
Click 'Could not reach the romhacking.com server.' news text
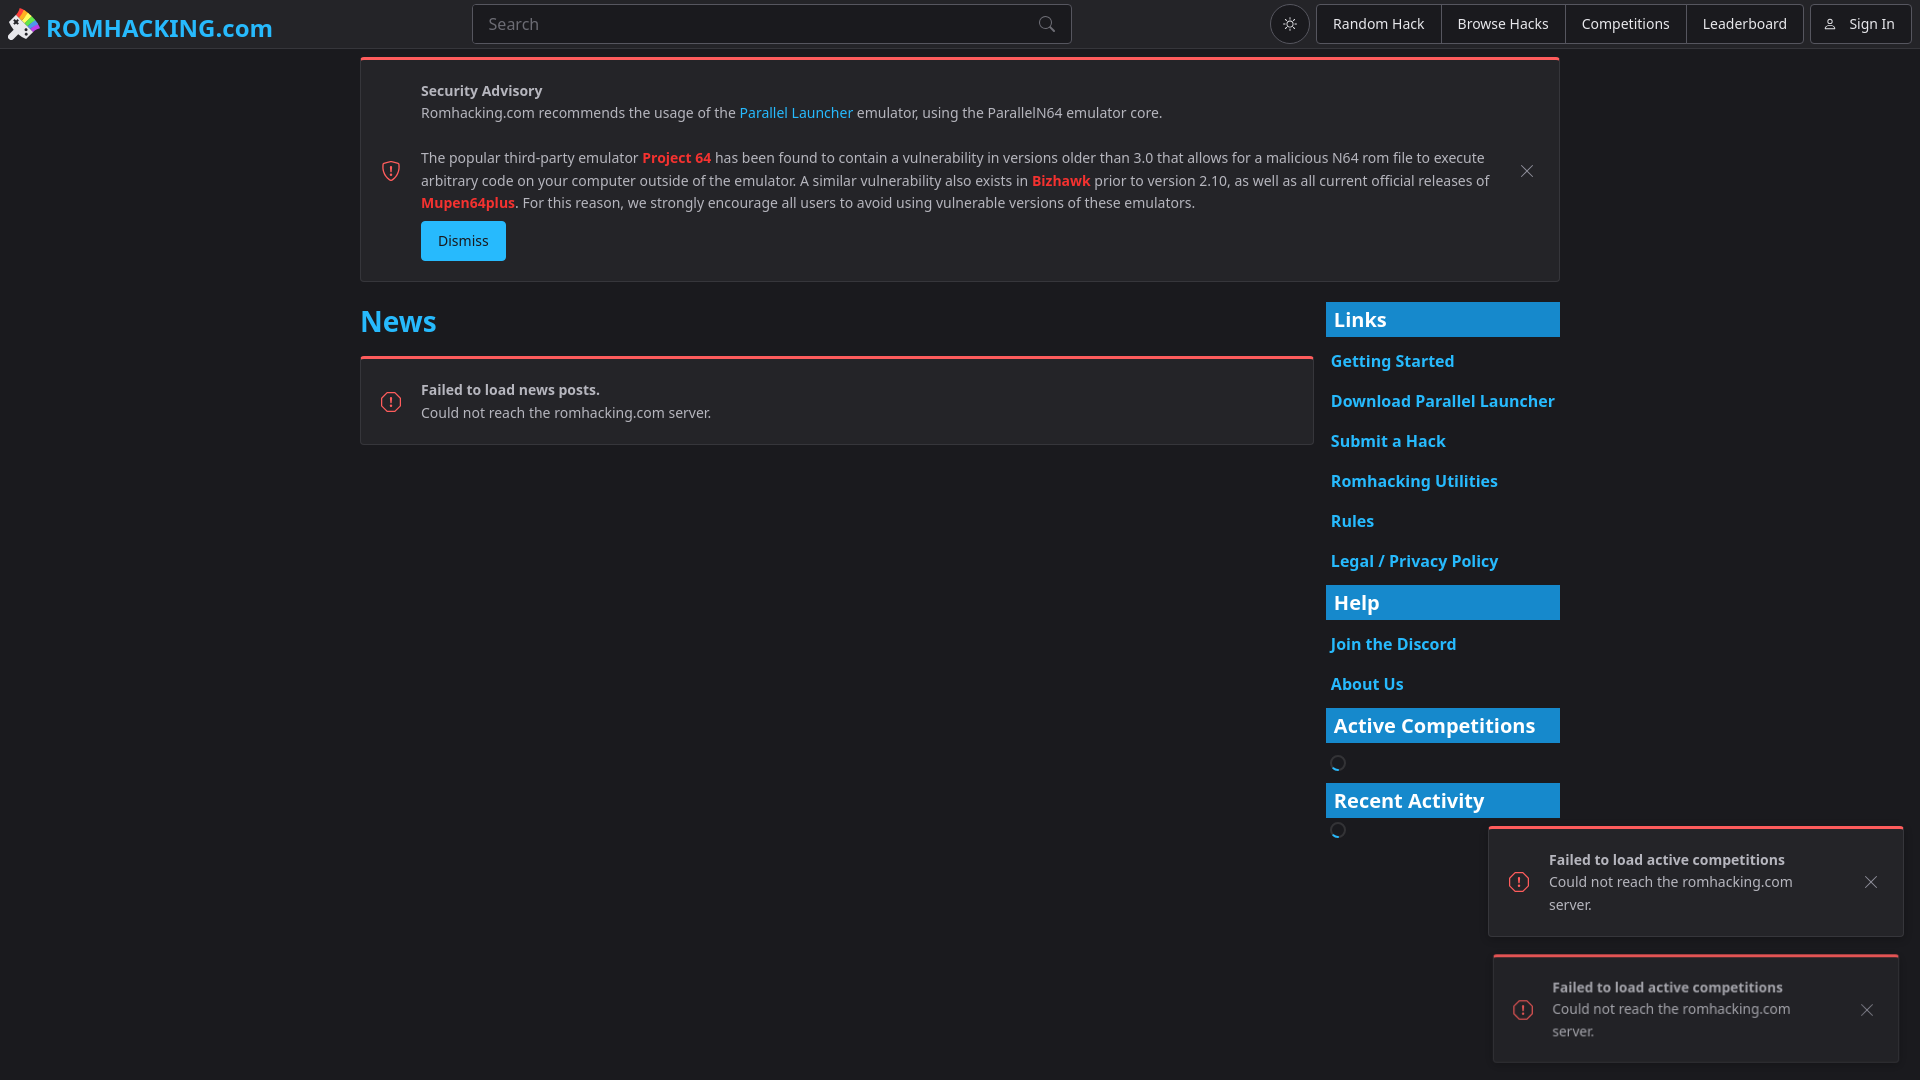566,413
